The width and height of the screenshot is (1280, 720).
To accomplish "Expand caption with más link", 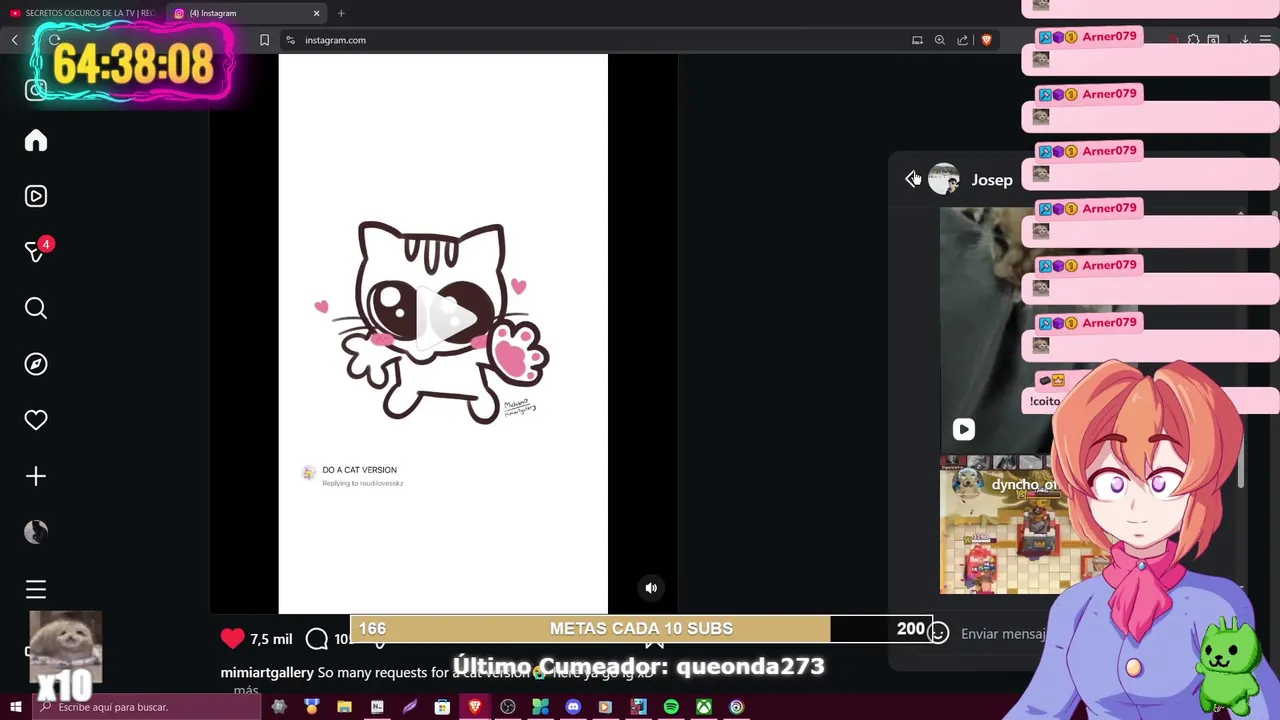I will click(246, 690).
